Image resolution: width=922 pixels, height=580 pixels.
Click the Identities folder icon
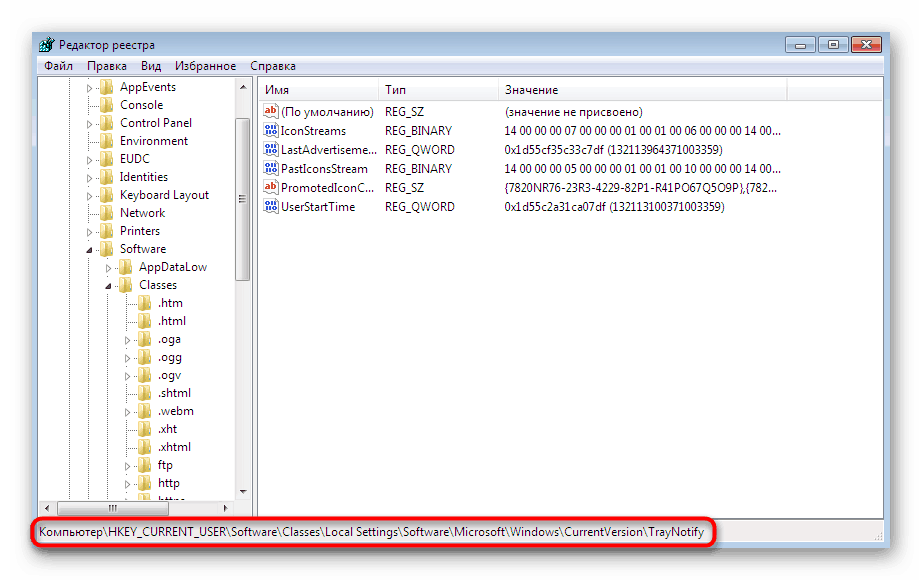click(x=106, y=177)
